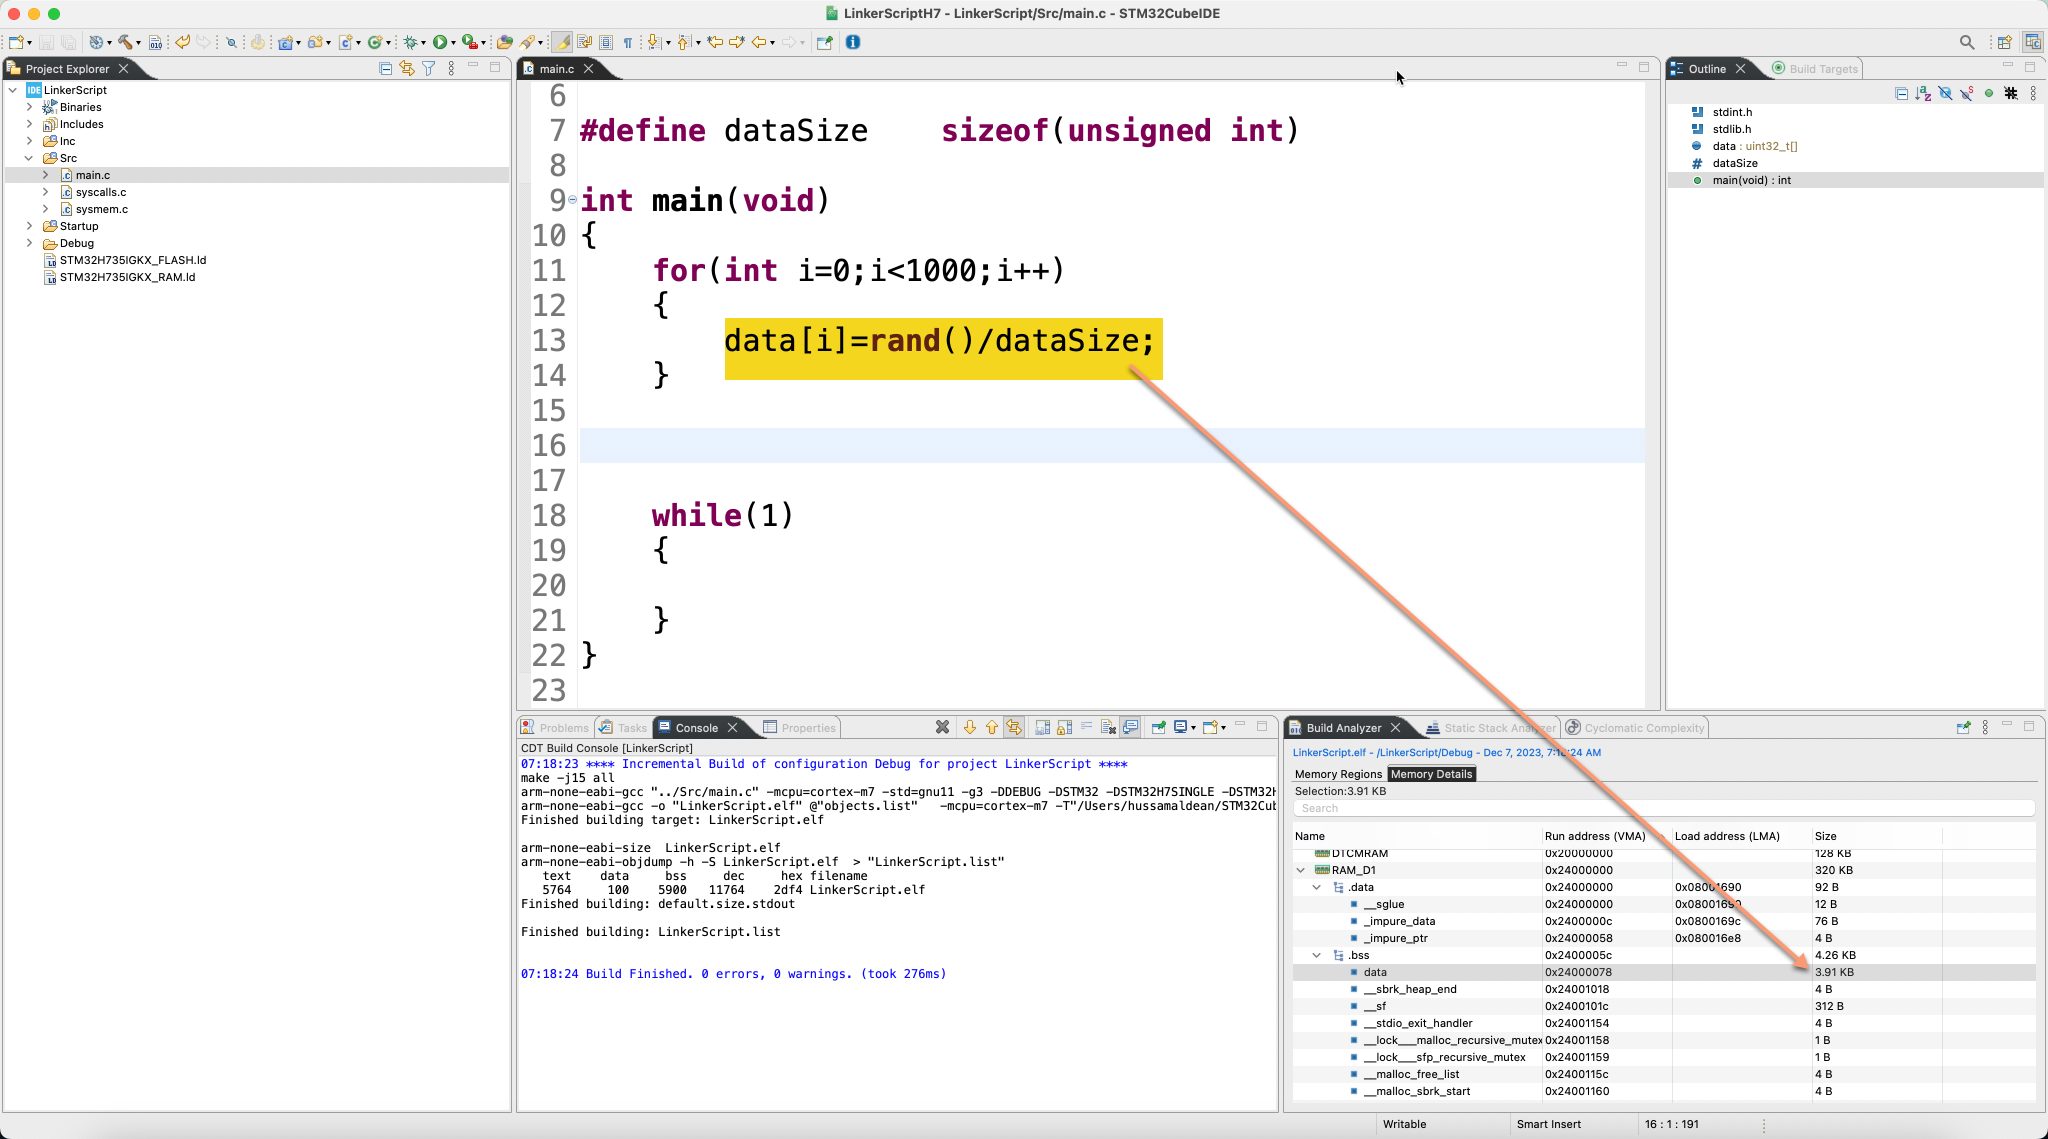Create a new C/C++ project from toolbar icon
The image size is (2048, 1139).
pyautogui.click(x=285, y=42)
